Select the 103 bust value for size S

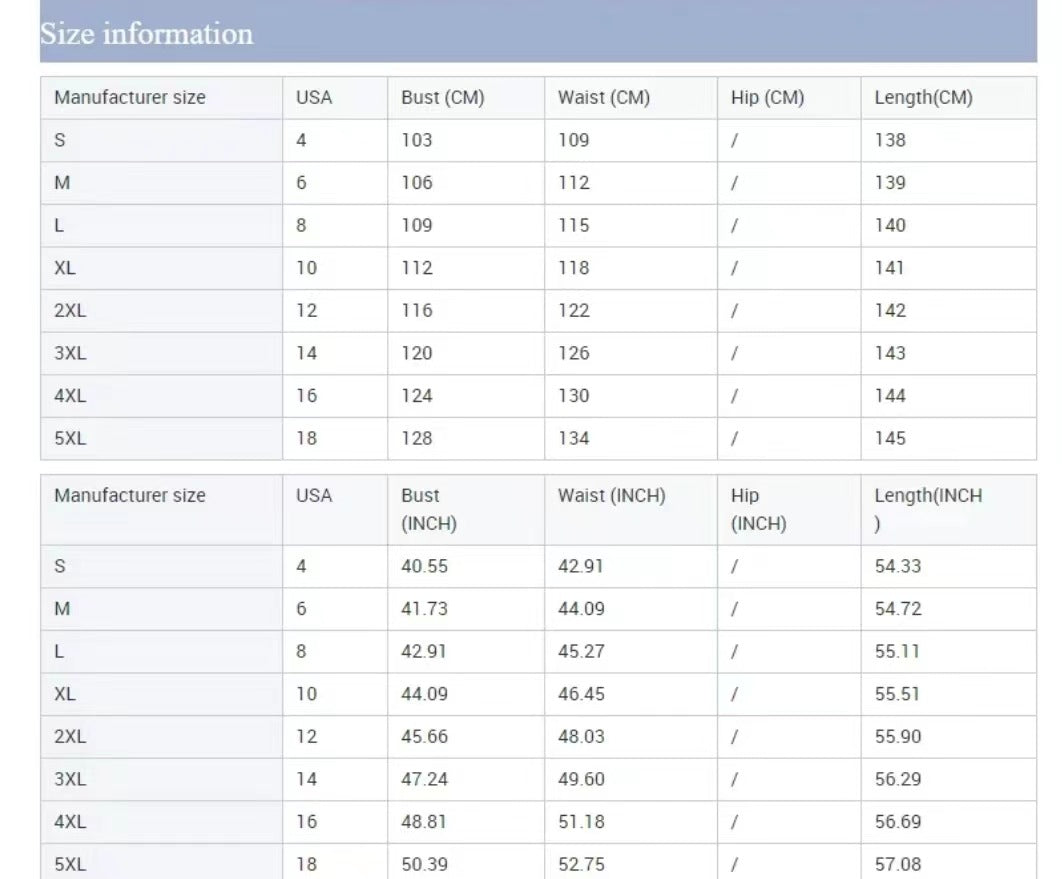click(417, 140)
